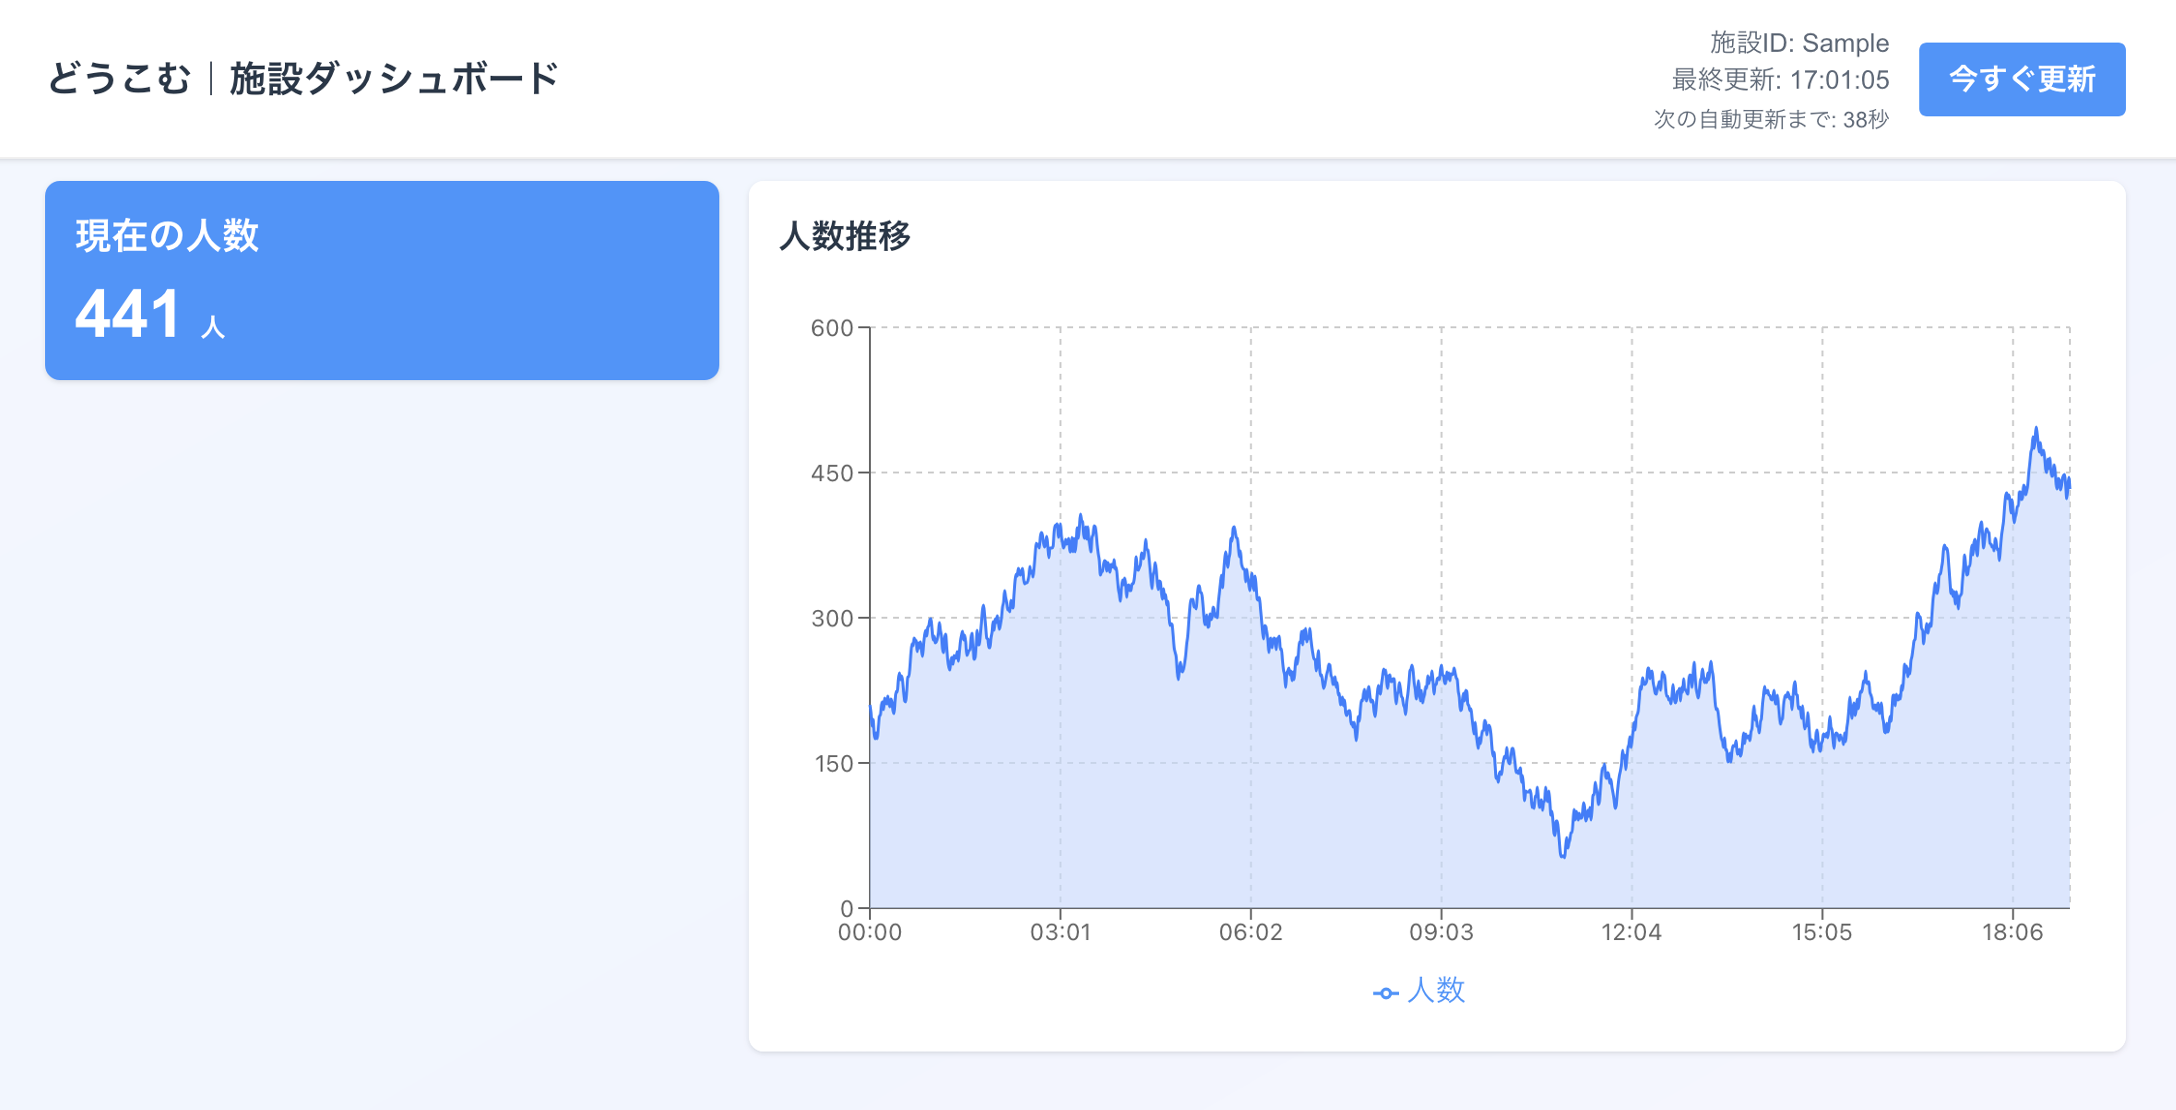
Task: Click the 441 current count number
Action: click(128, 314)
